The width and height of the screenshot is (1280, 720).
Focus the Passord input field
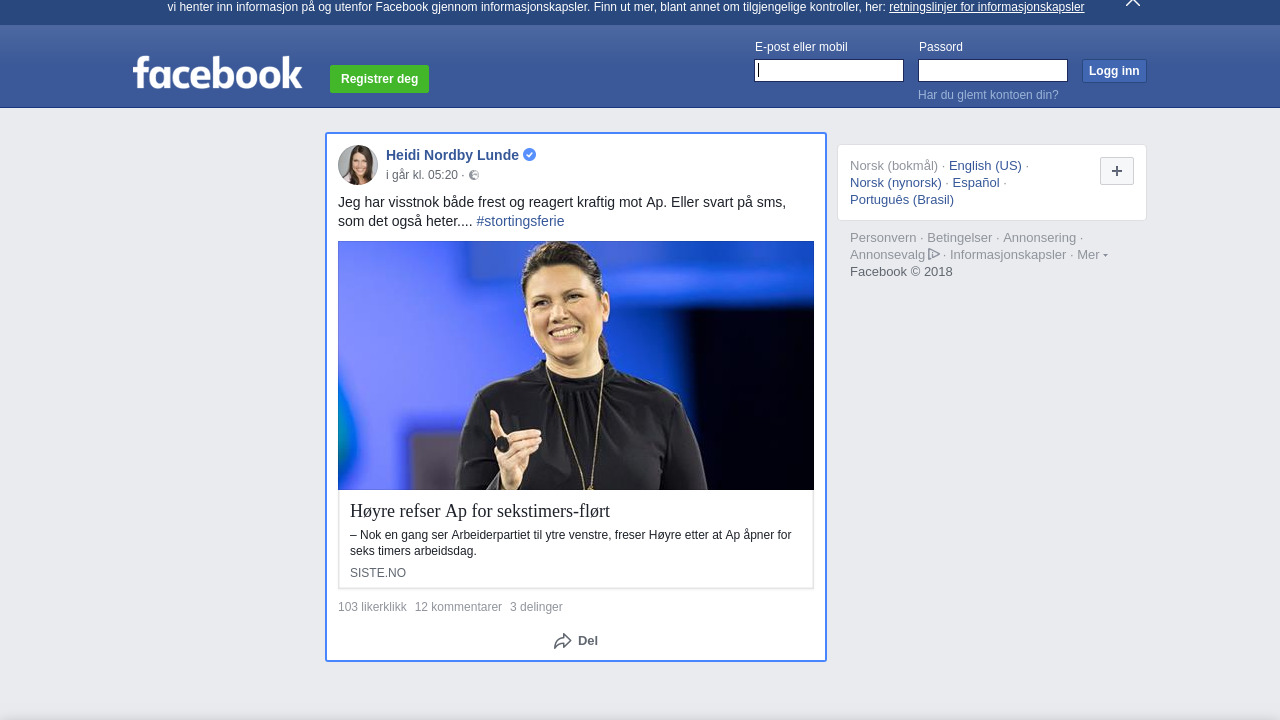click(993, 70)
